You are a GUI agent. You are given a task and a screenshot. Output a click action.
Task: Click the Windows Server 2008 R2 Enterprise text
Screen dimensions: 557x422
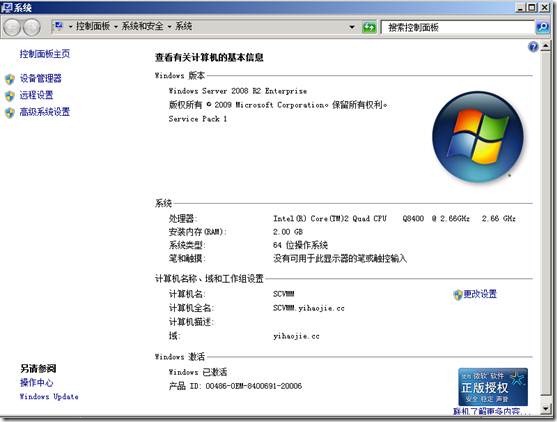point(238,91)
